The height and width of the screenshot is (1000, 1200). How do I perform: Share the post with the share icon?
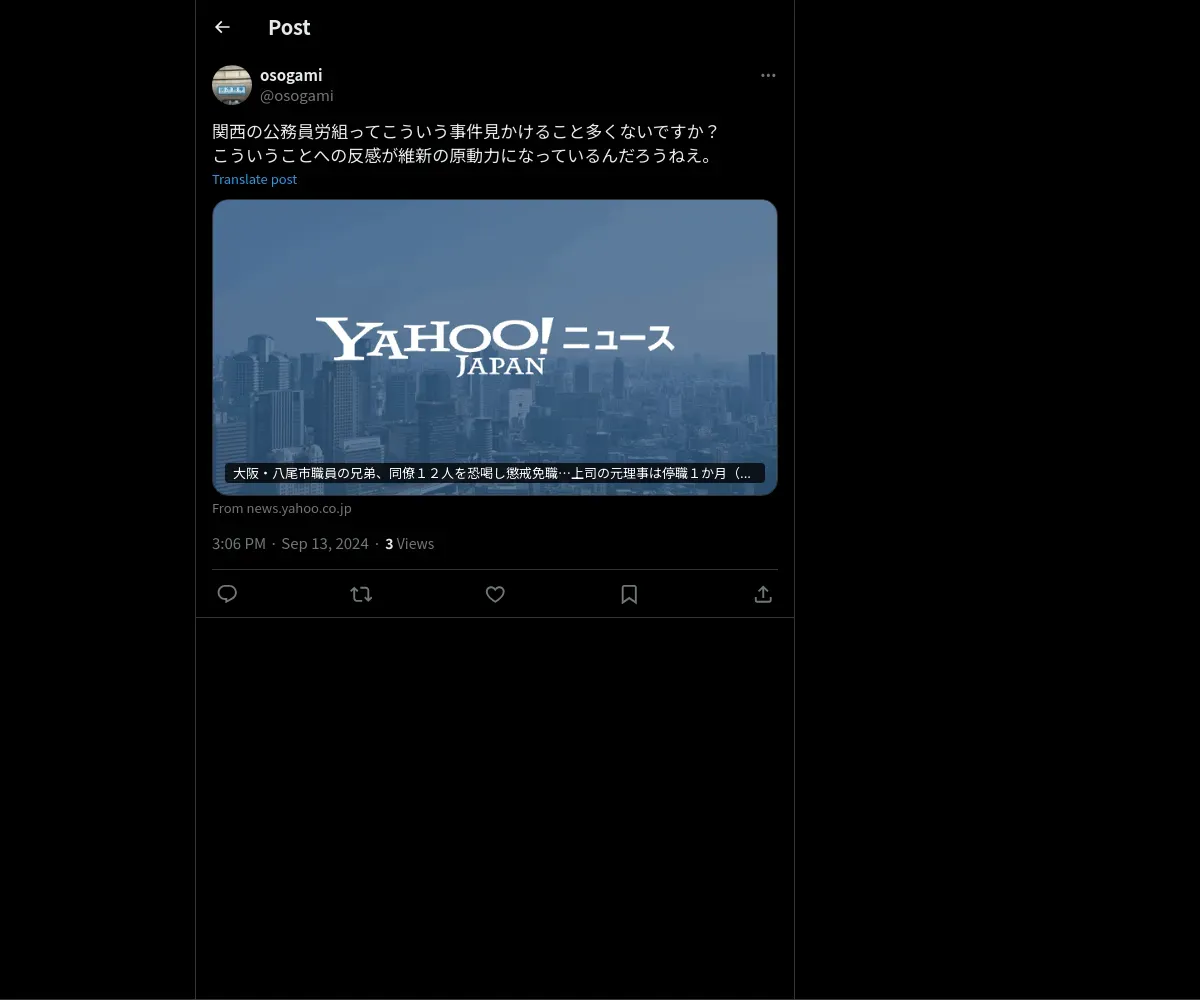(x=763, y=594)
